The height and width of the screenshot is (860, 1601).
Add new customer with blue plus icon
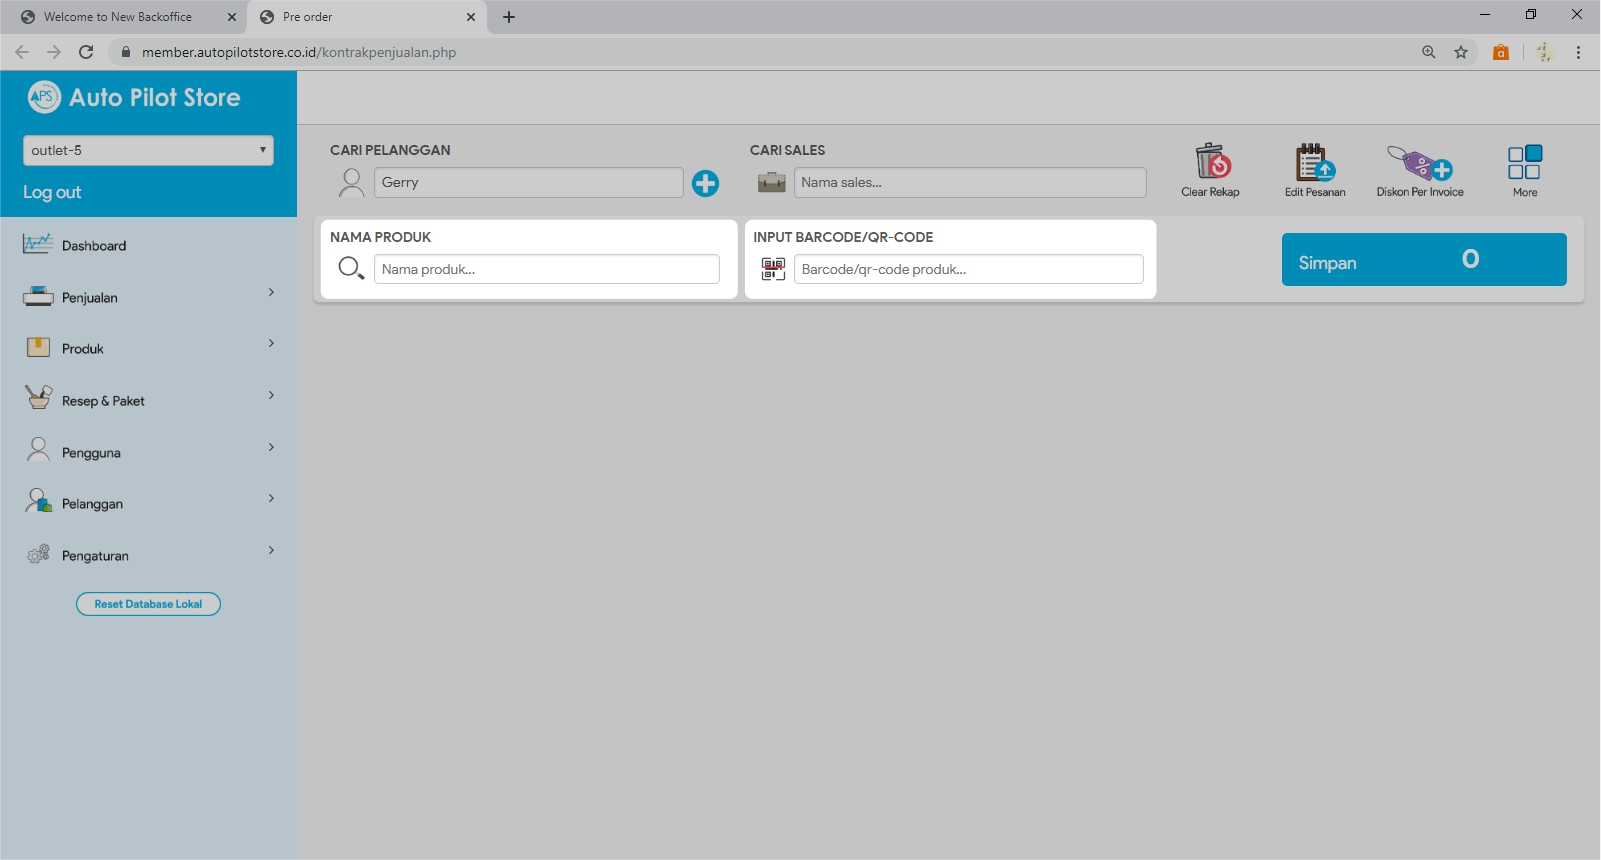point(705,183)
